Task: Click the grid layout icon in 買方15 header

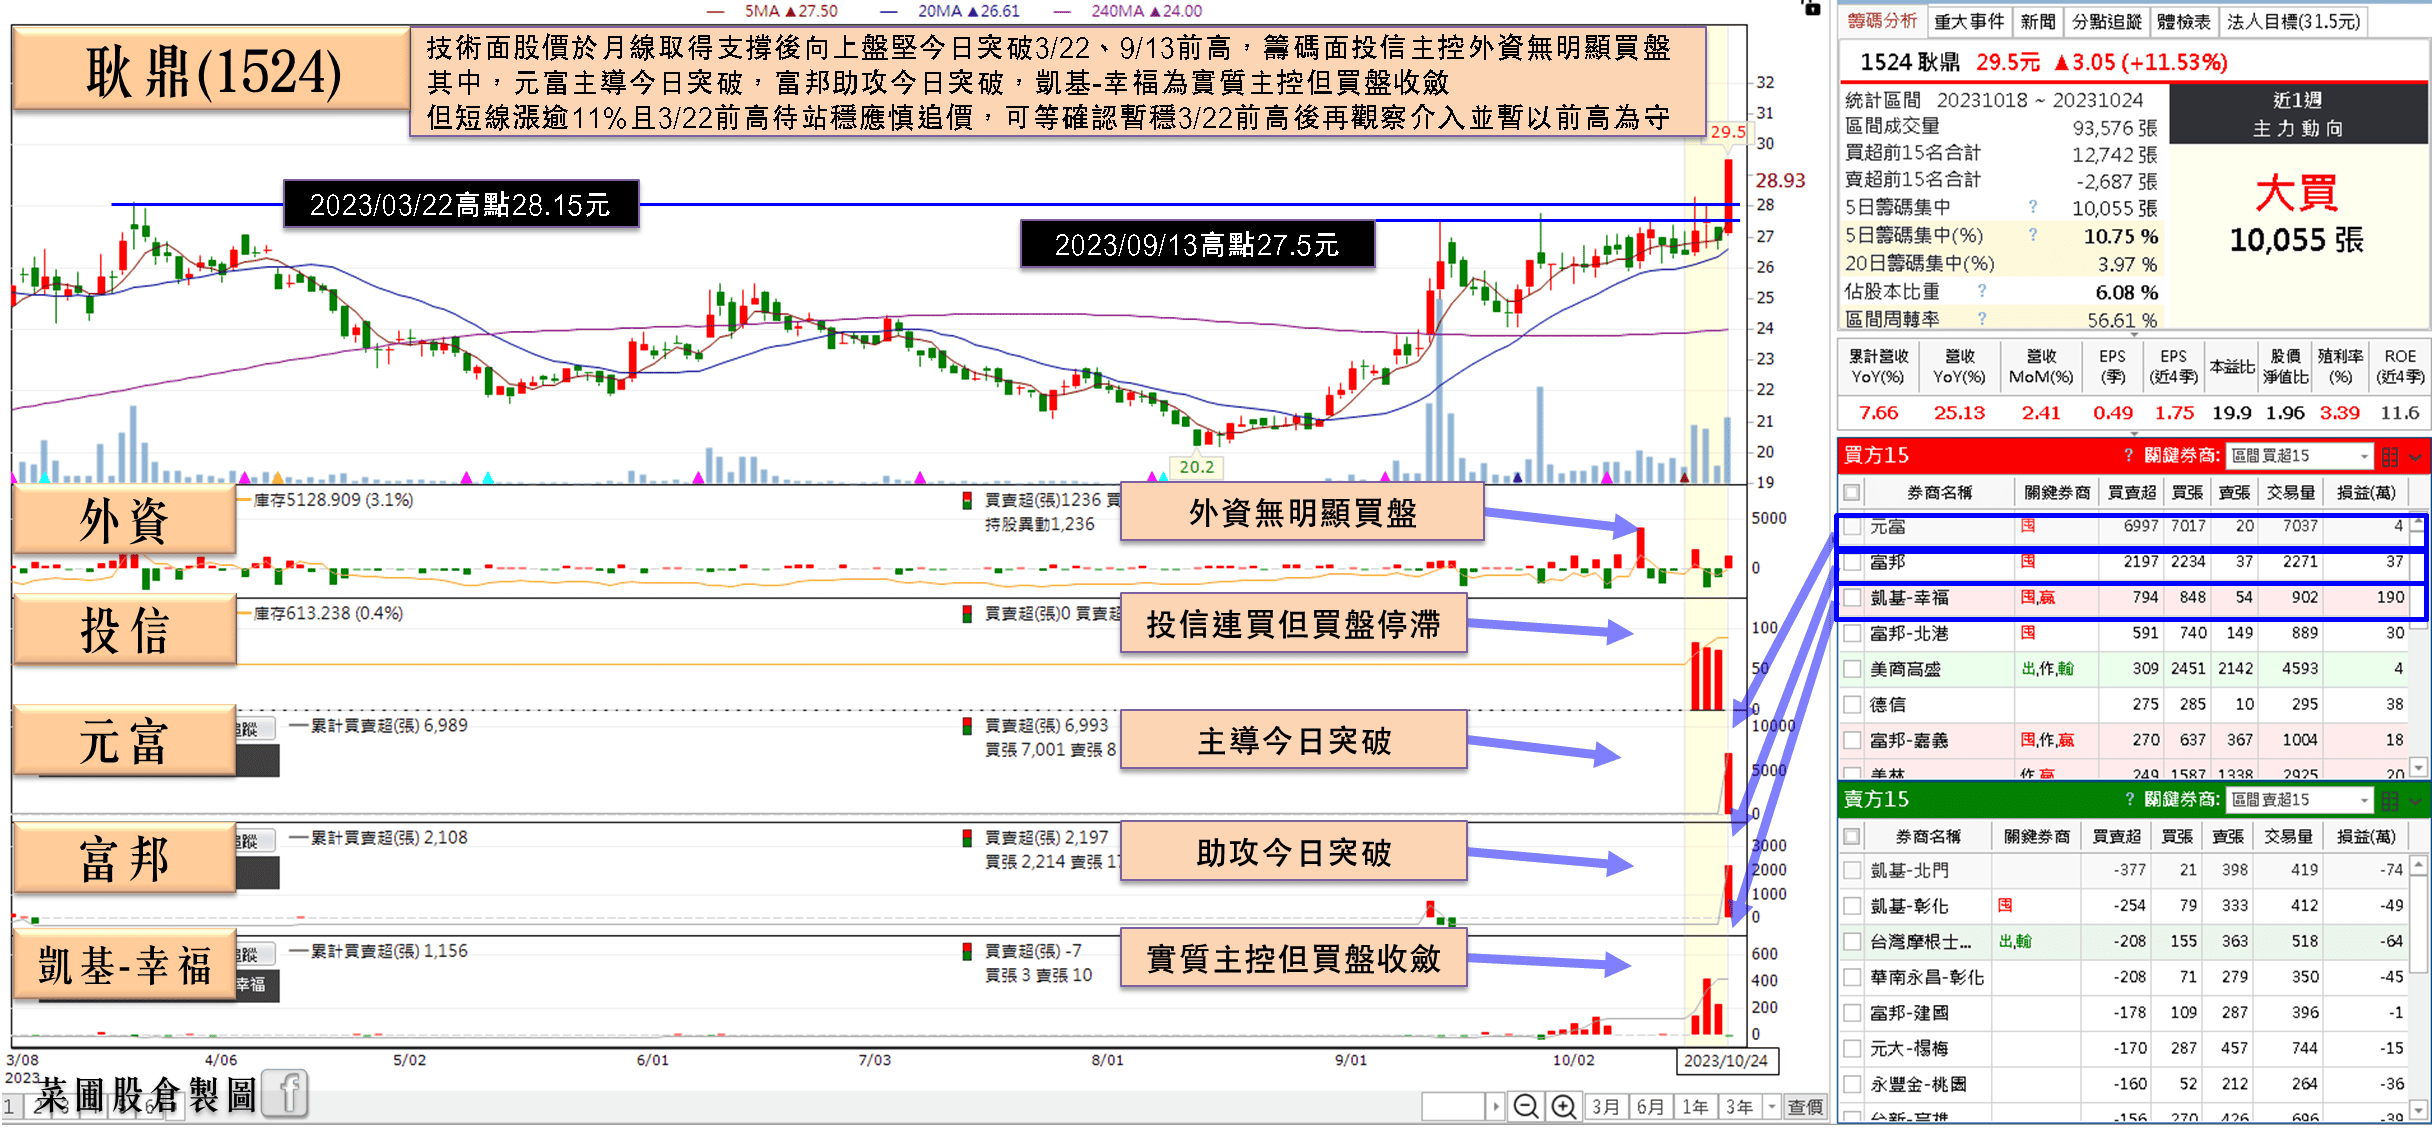Action: [2390, 457]
